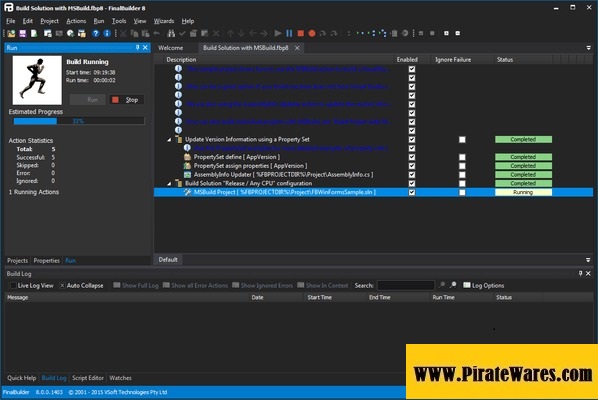Image resolution: width=598 pixels, height=400 pixels.
Task: Open the Tools menu
Action: [x=119, y=21]
